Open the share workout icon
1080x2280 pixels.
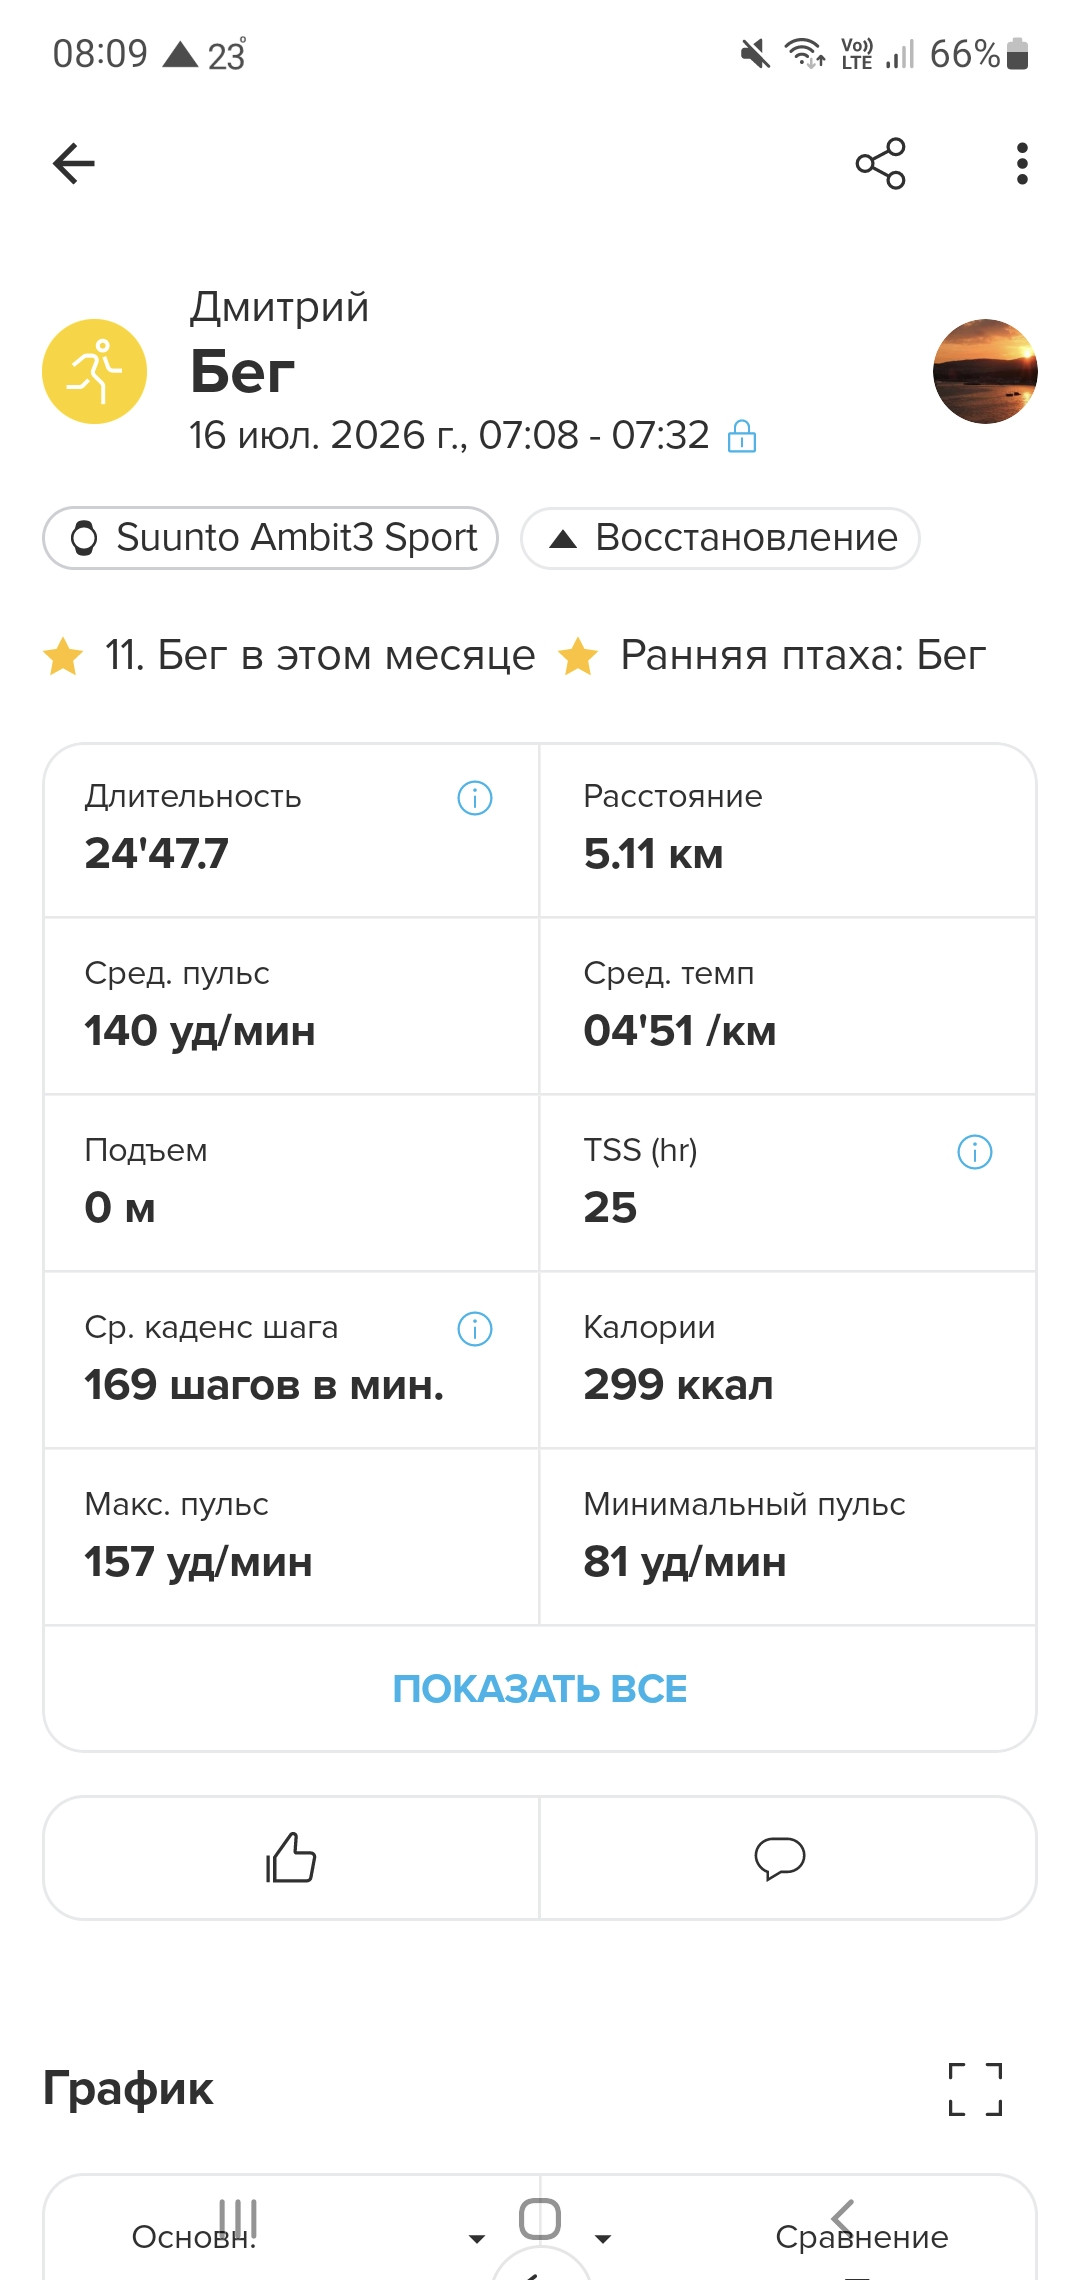[x=880, y=164]
